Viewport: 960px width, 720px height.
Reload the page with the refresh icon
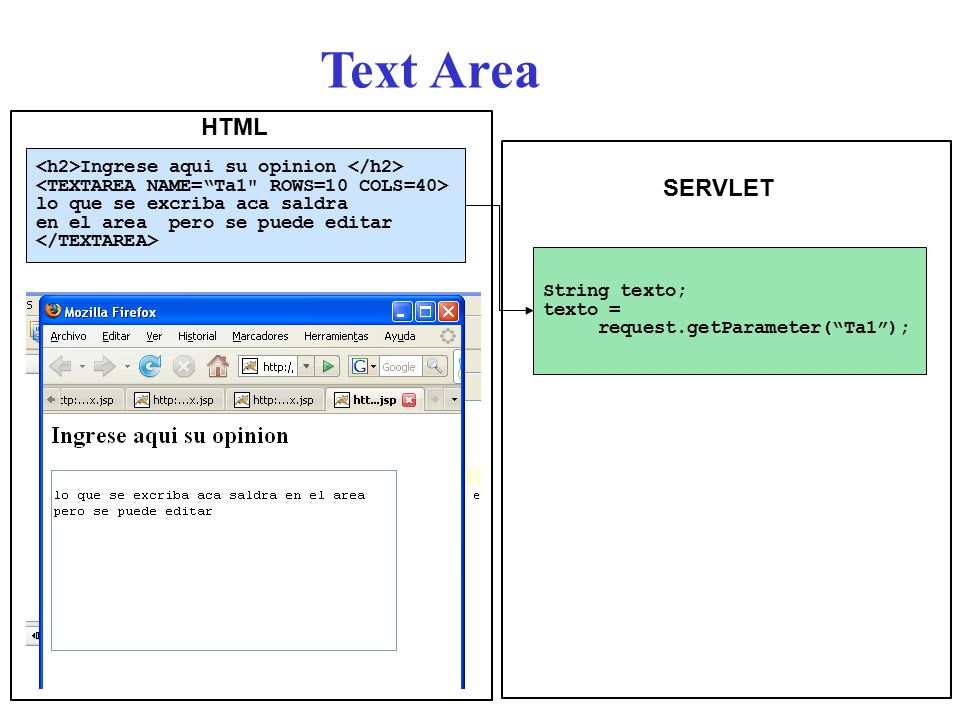150,366
